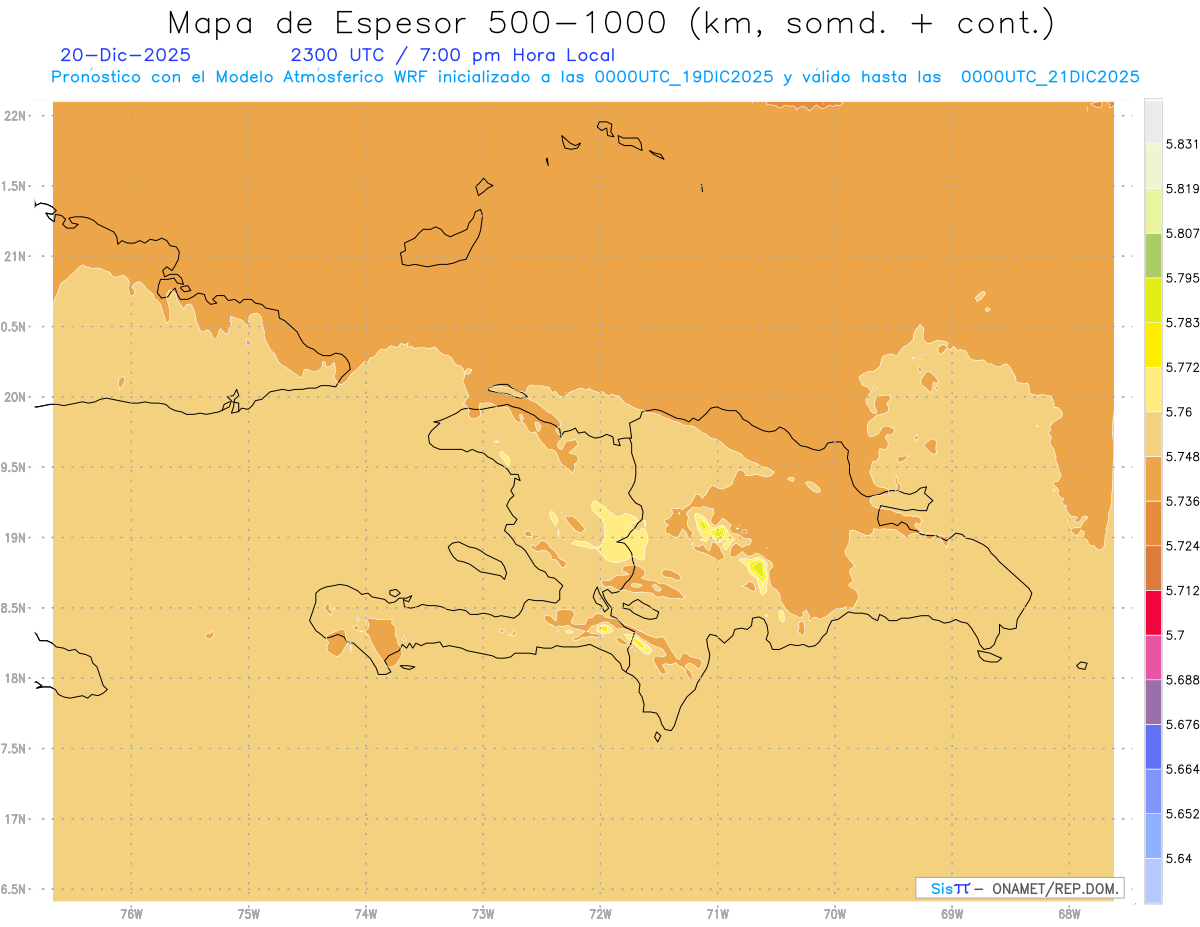
Task: Click the '75W' longitude label
Action: click(x=249, y=914)
